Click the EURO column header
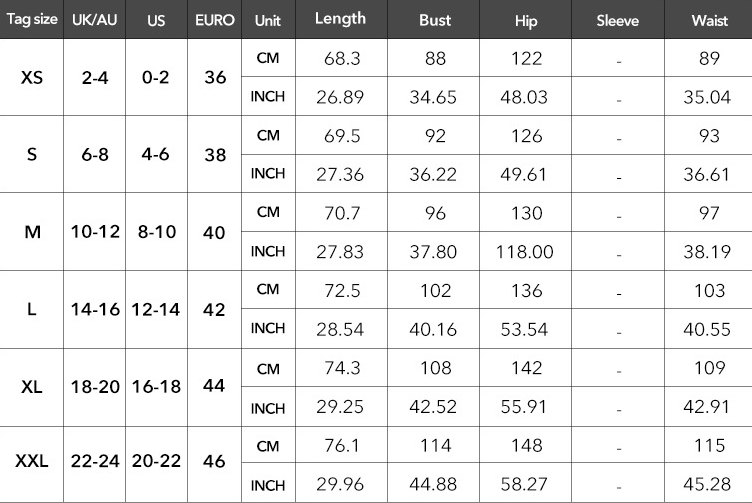Image resolution: width=752 pixels, height=503 pixels. [215, 20]
